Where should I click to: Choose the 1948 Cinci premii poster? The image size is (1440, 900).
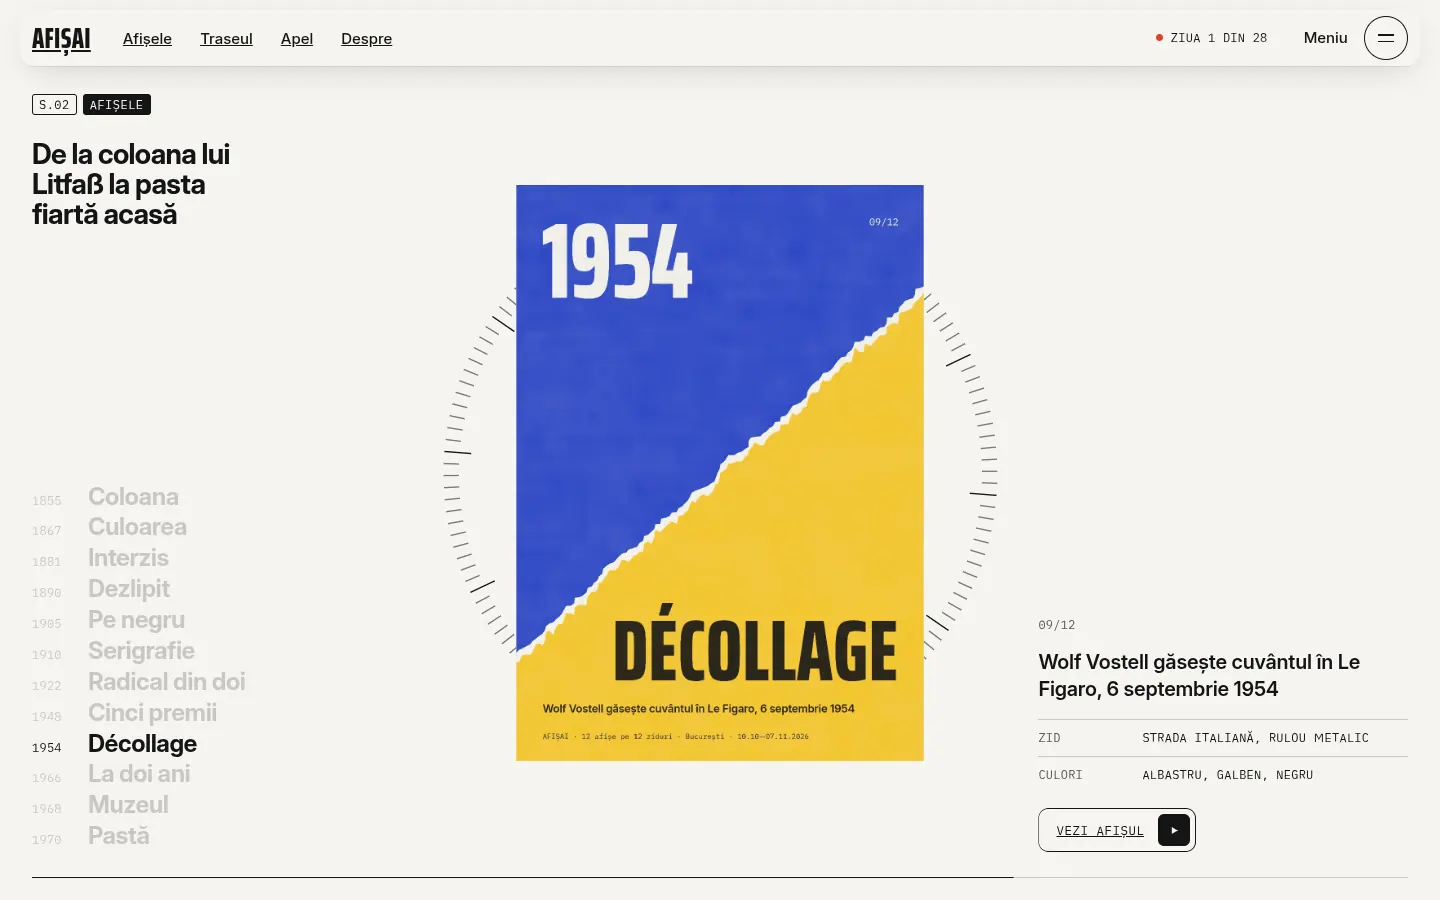click(124, 713)
